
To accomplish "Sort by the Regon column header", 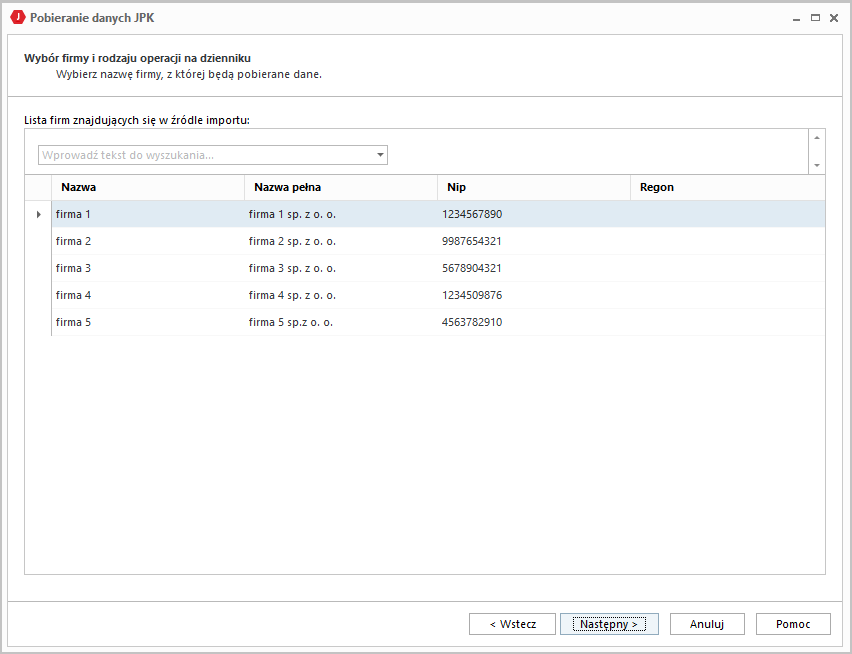I will [x=726, y=187].
